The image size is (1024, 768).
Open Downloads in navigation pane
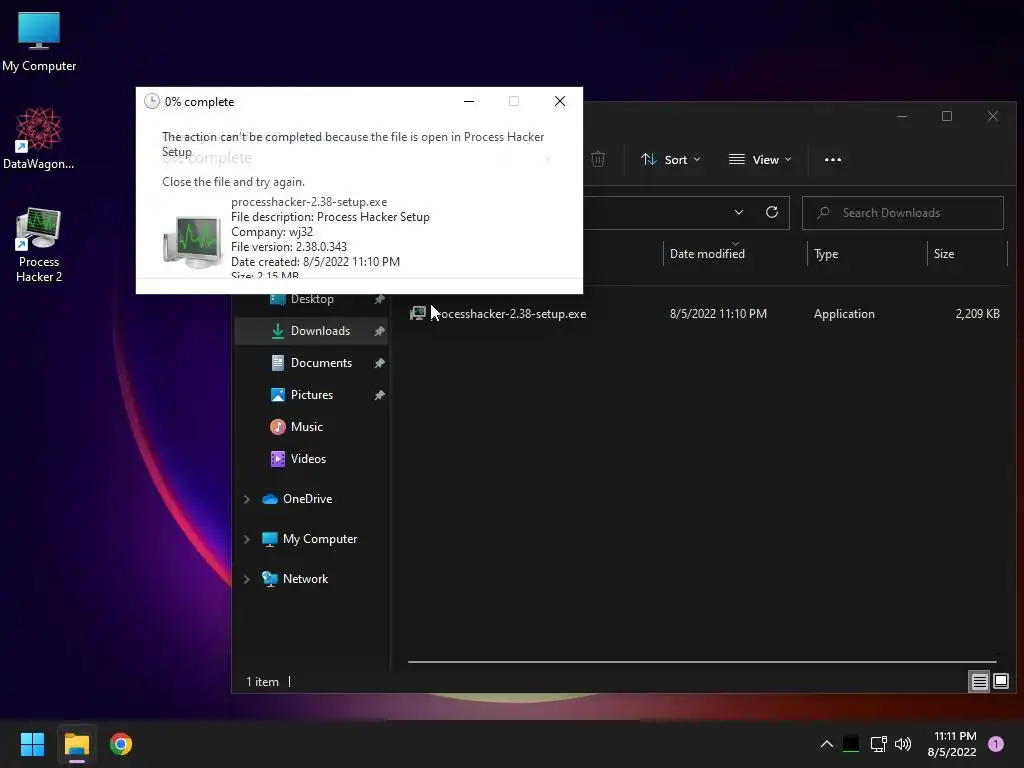pyautogui.click(x=312, y=330)
